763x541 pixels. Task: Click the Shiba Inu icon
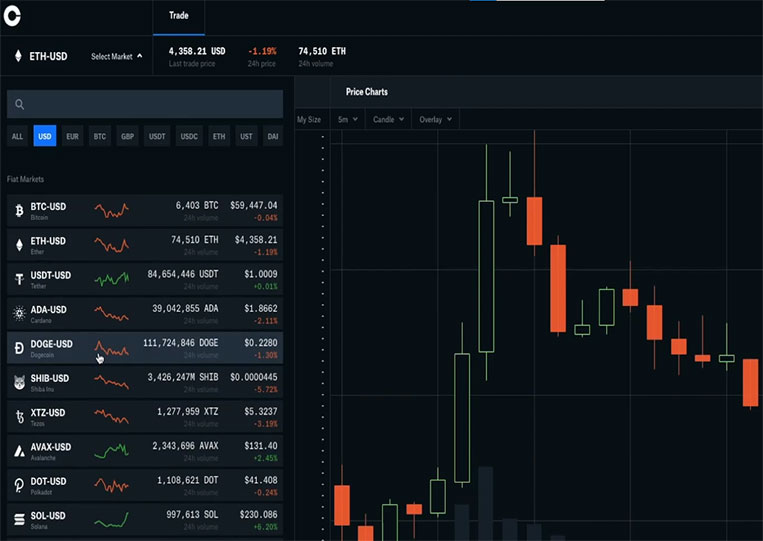pos(19,382)
